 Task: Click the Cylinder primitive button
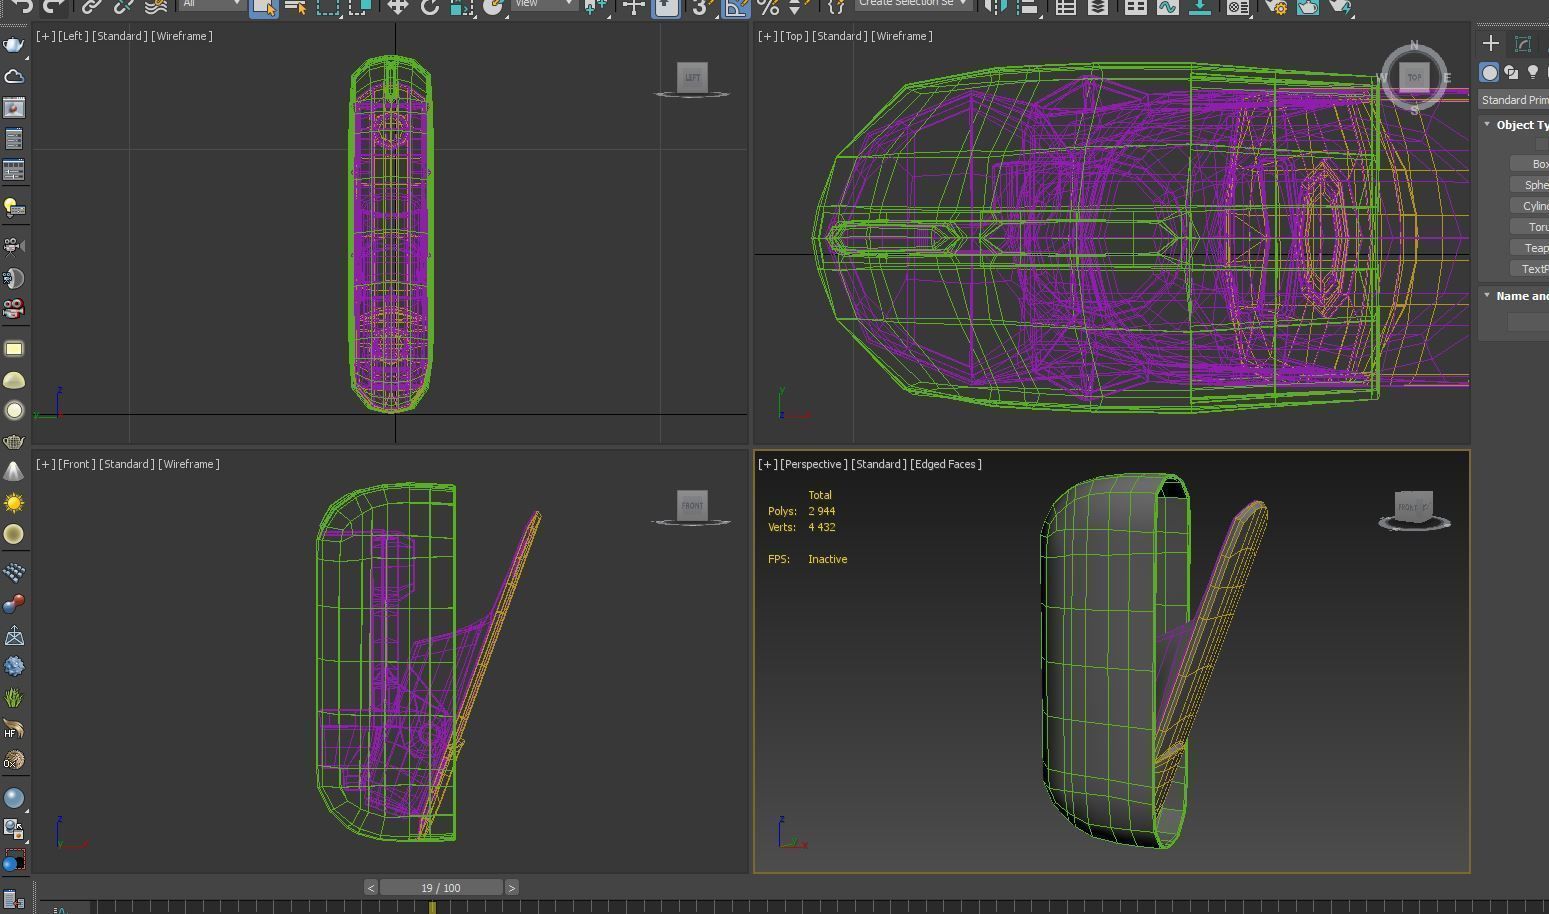click(1530, 206)
